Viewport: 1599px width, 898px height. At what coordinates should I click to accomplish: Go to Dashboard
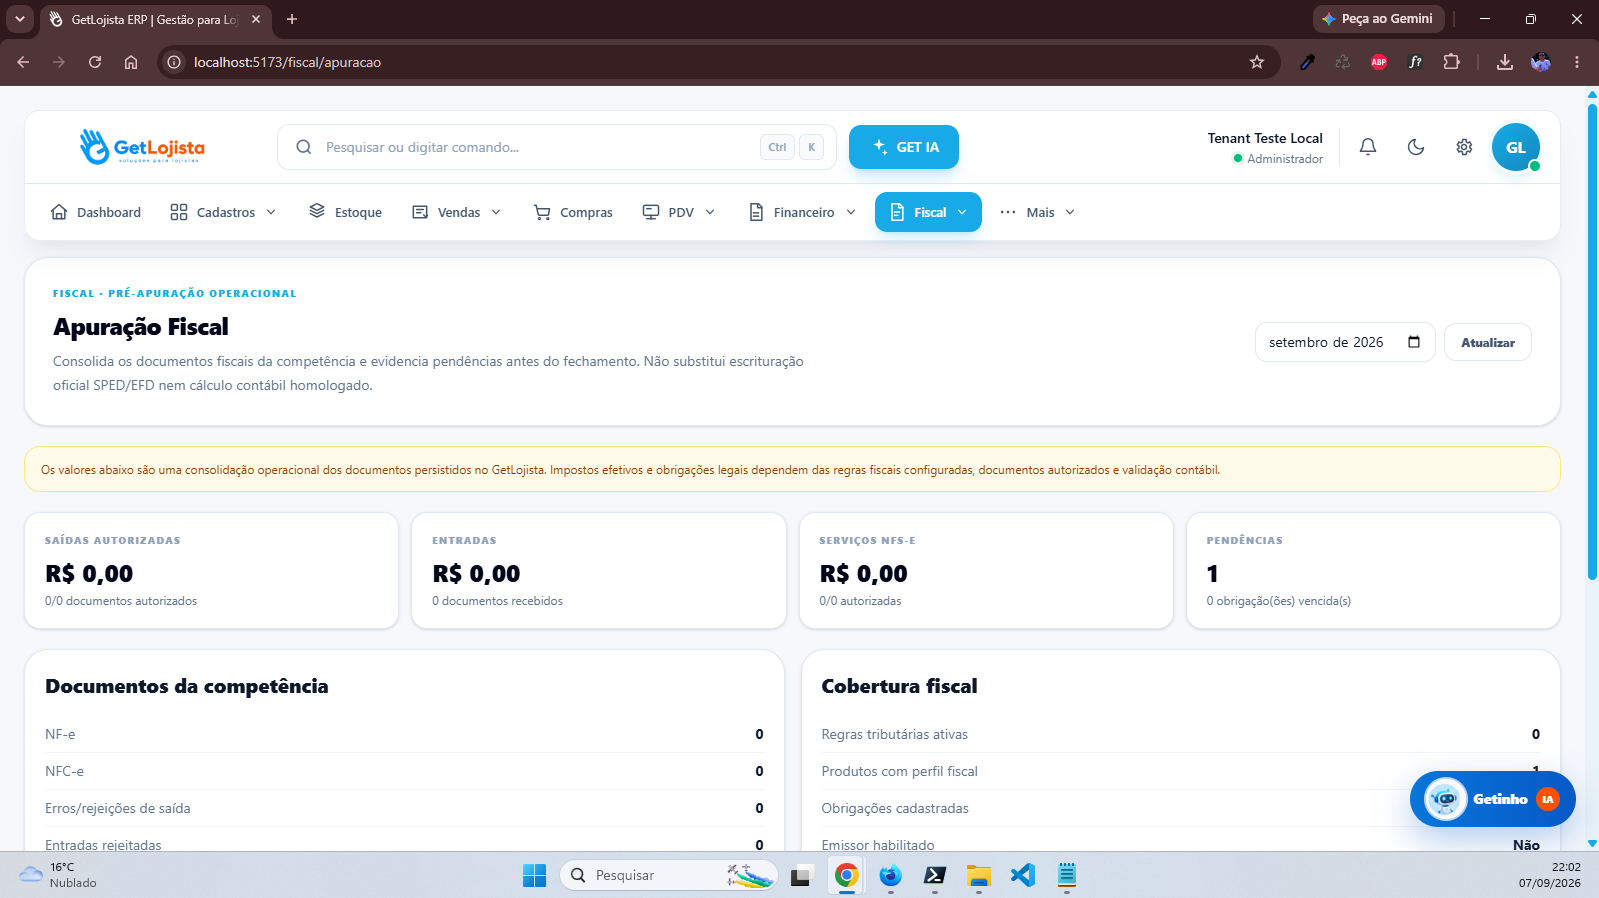pos(96,212)
